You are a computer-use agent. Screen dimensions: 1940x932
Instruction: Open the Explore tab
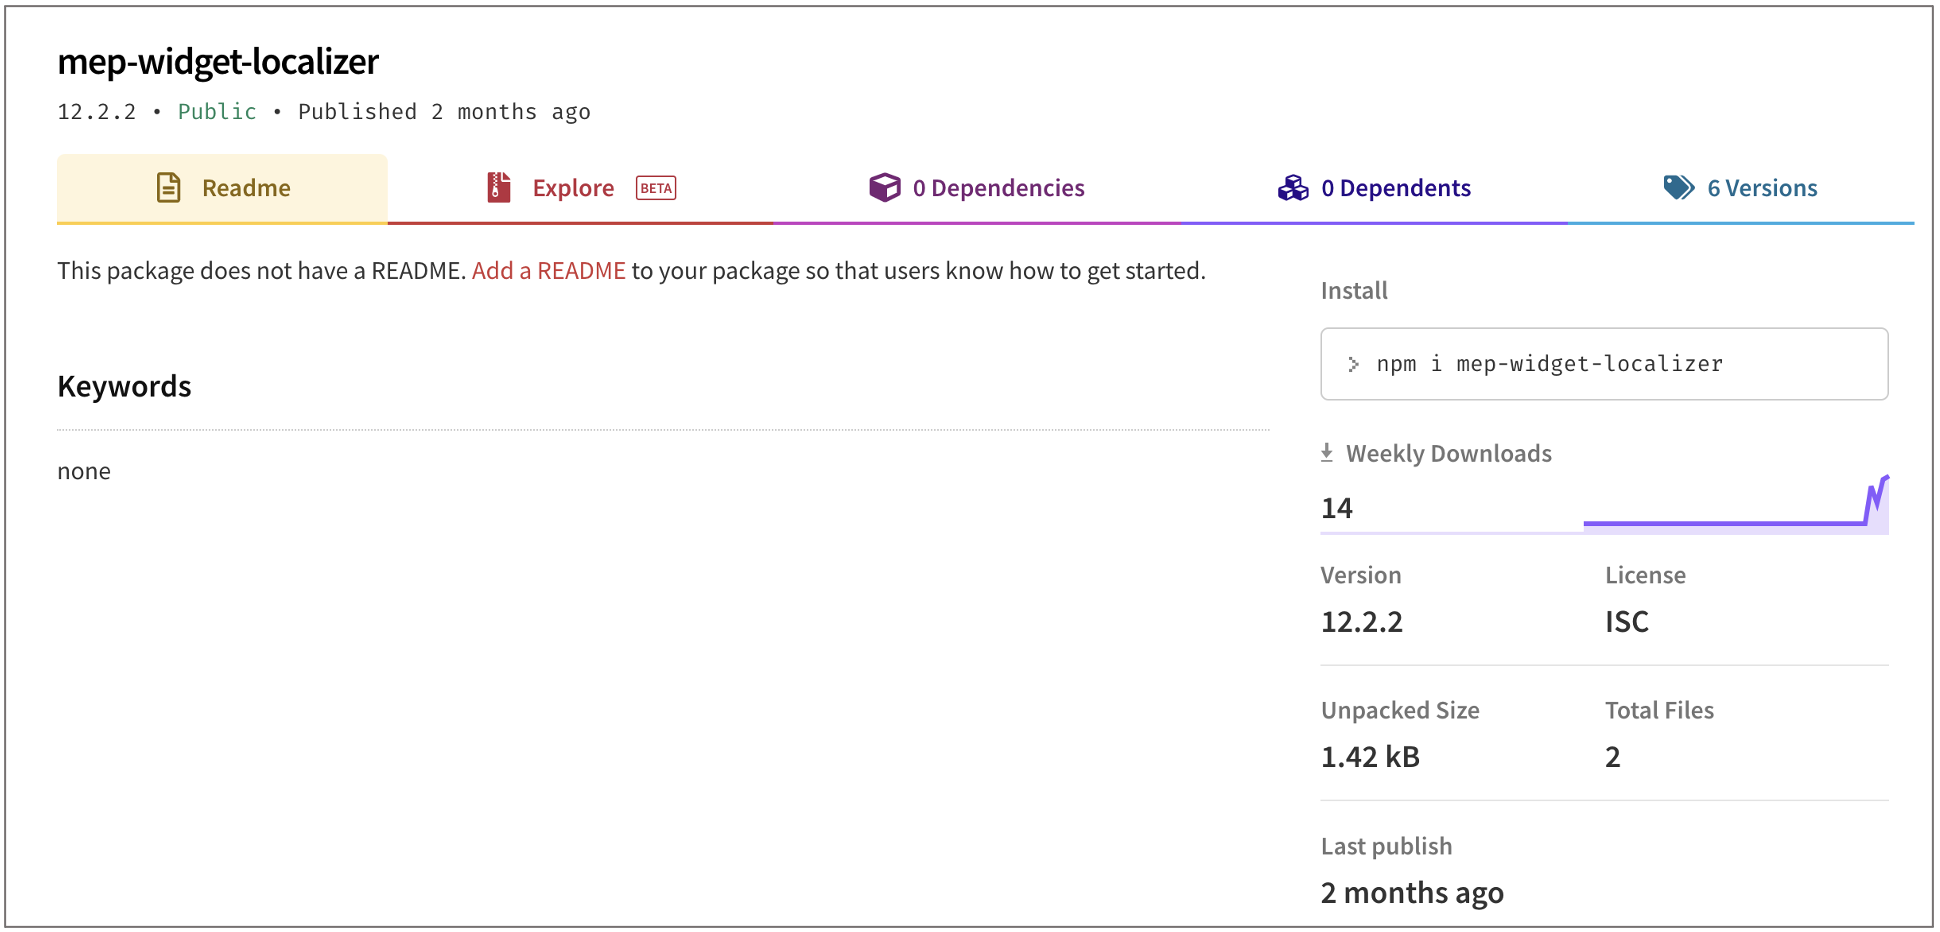[x=573, y=188]
